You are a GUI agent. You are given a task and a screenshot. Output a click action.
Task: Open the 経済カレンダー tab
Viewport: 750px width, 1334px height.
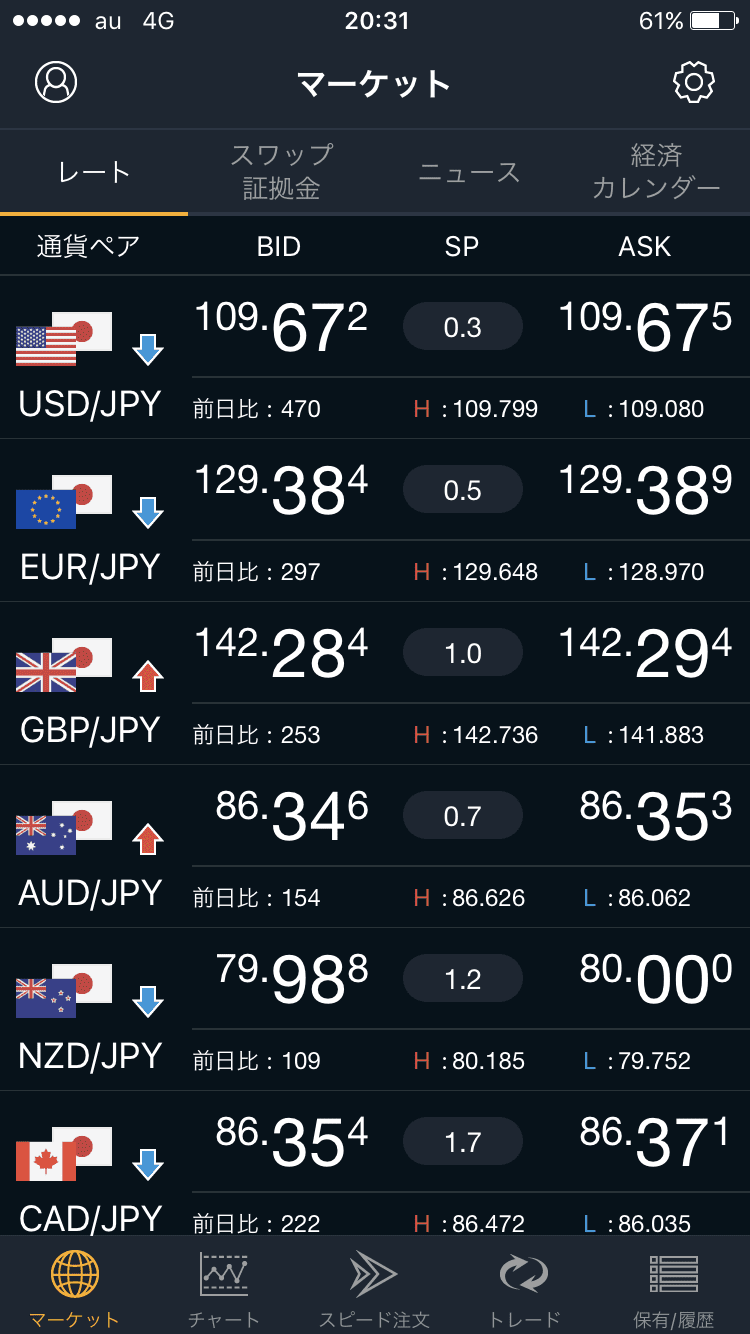click(656, 171)
